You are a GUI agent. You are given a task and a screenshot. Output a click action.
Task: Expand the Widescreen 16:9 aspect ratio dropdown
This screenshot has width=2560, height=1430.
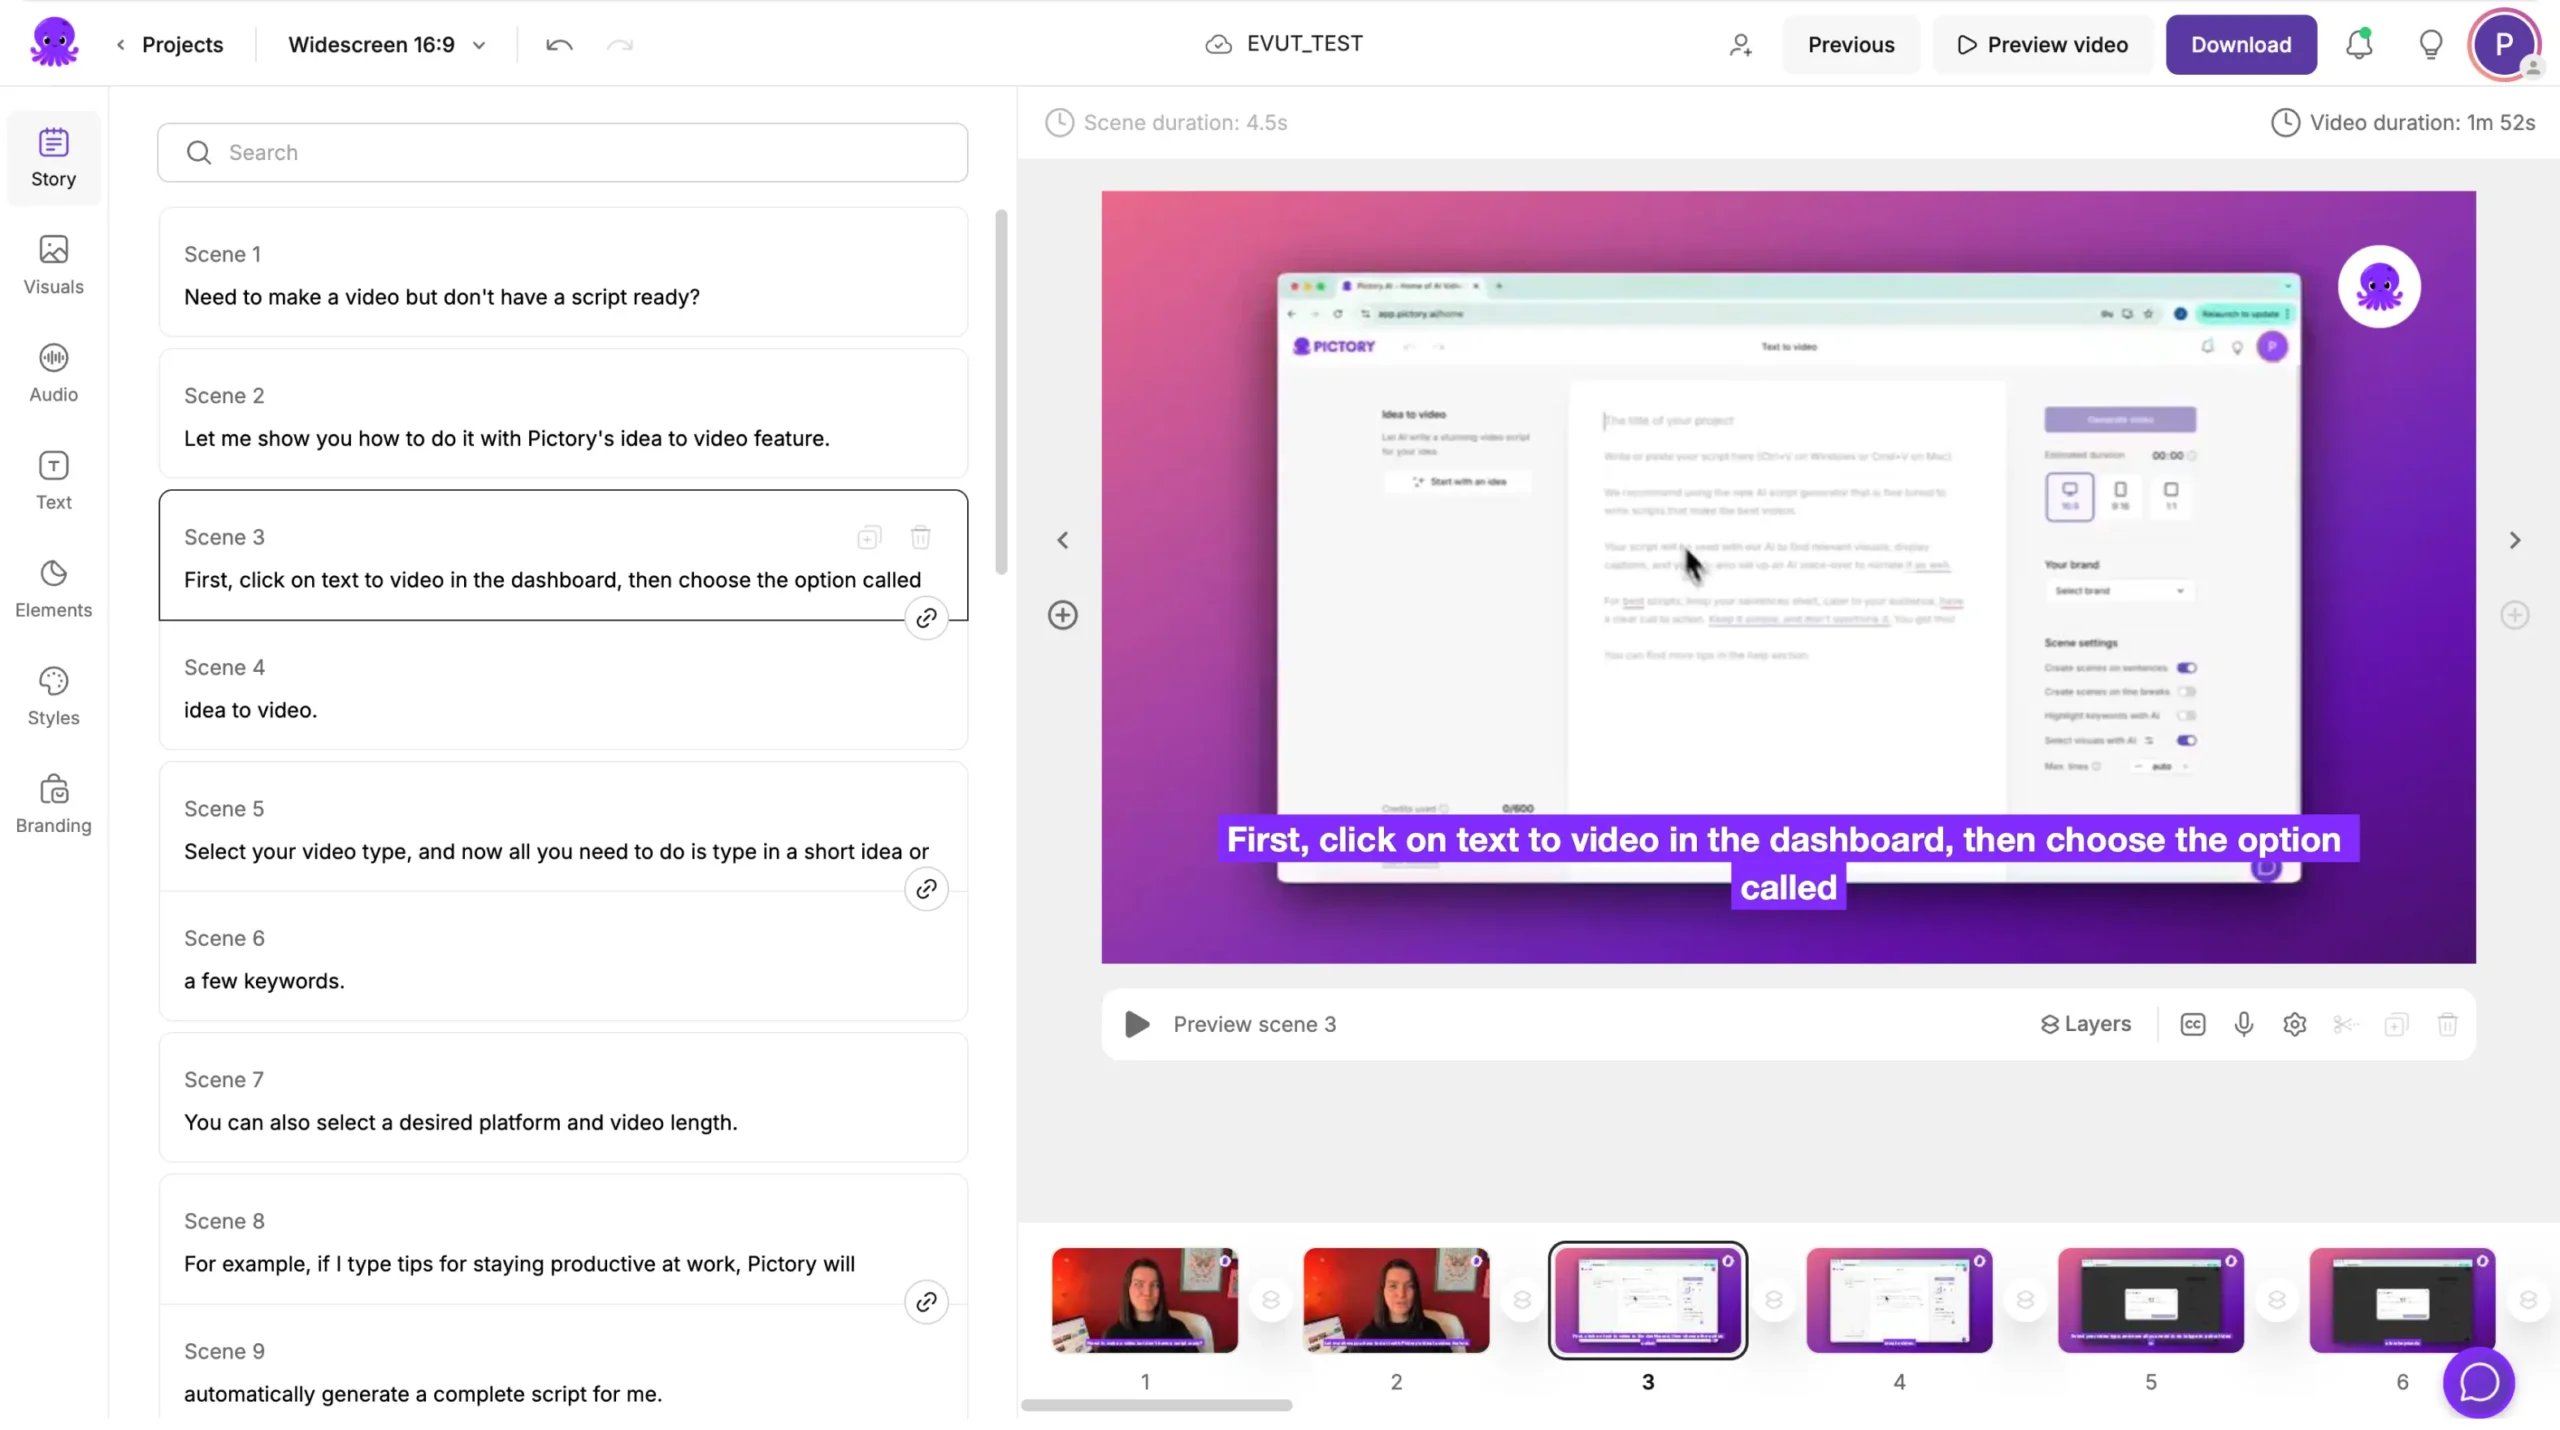coord(480,44)
